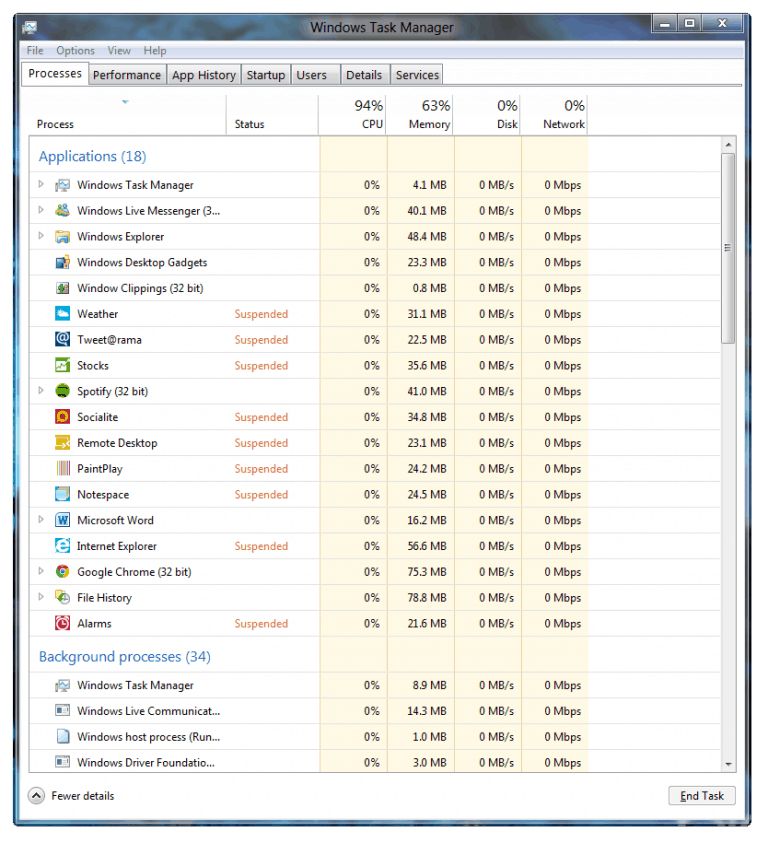Select the Applications (18) group header

93,156
